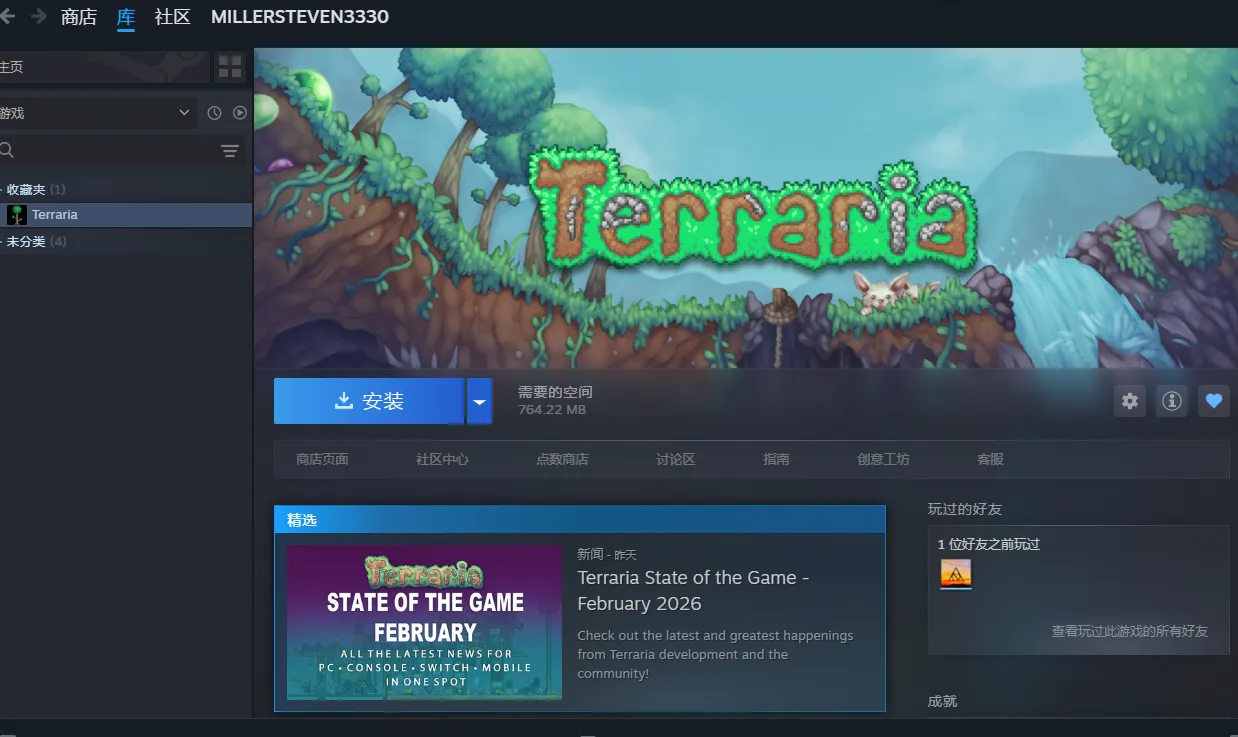This screenshot has height=737, width=1238.
Task: Go to library 主页
Action: [105, 67]
